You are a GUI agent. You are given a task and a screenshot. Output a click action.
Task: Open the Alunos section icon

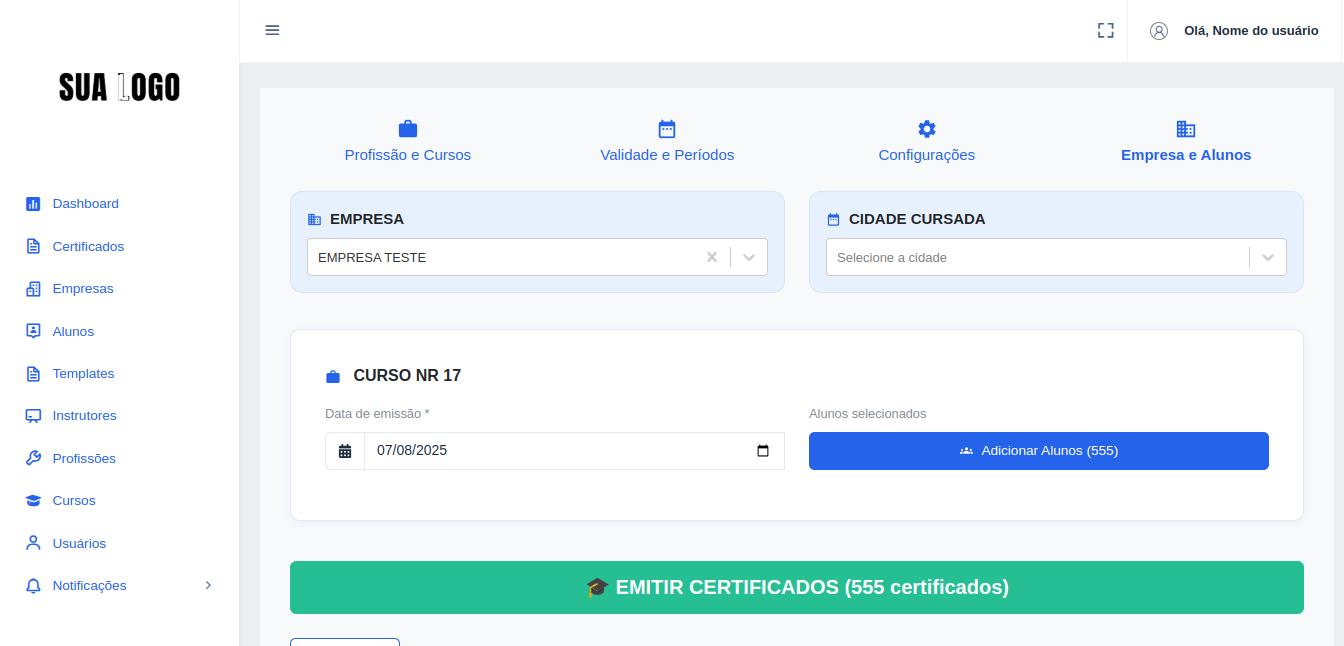coord(33,331)
